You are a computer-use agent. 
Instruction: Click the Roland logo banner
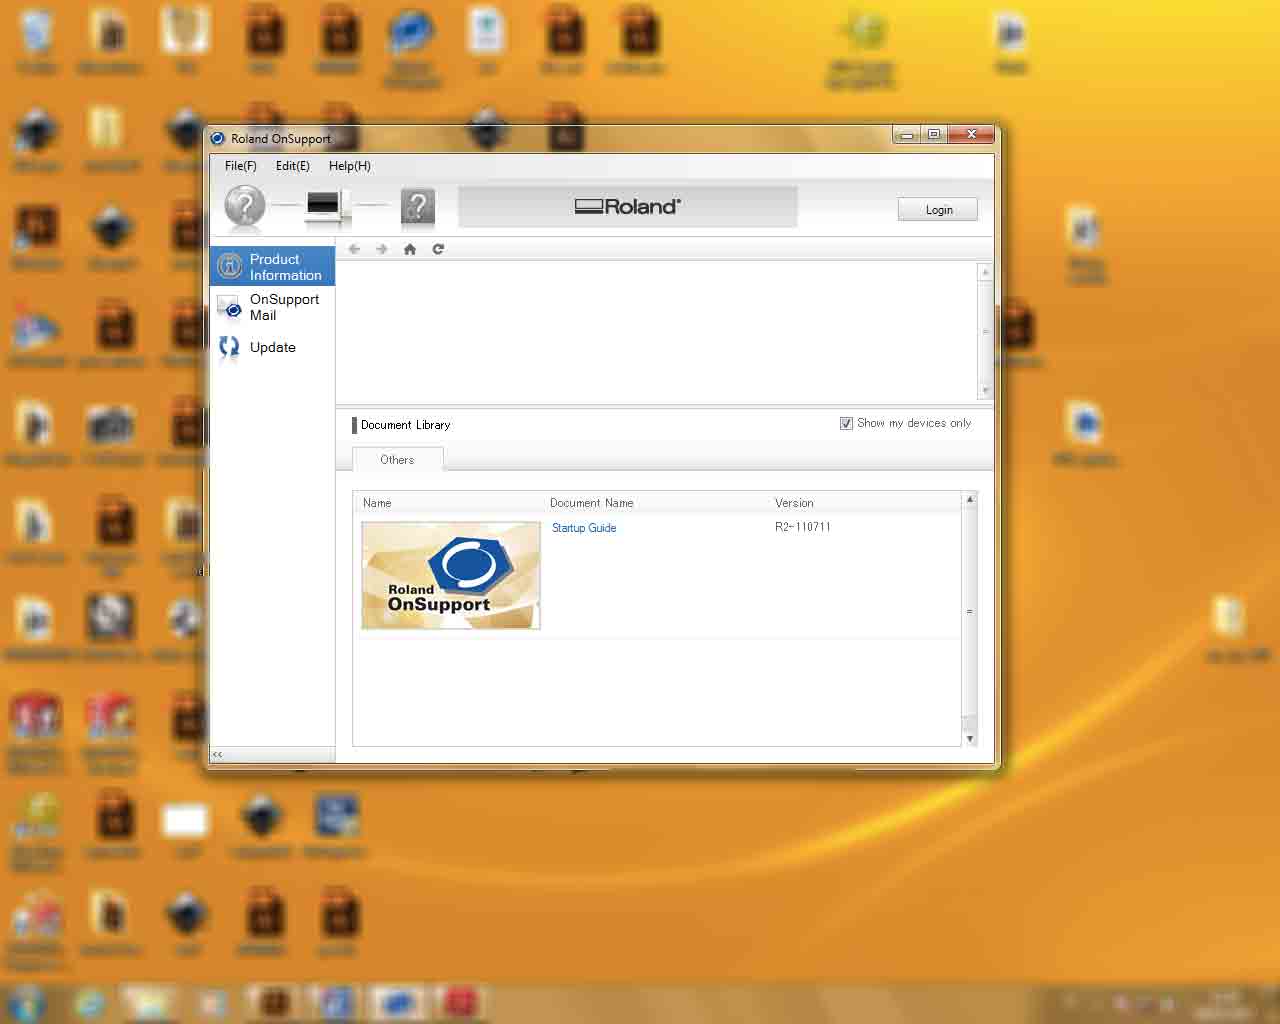[628, 206]
